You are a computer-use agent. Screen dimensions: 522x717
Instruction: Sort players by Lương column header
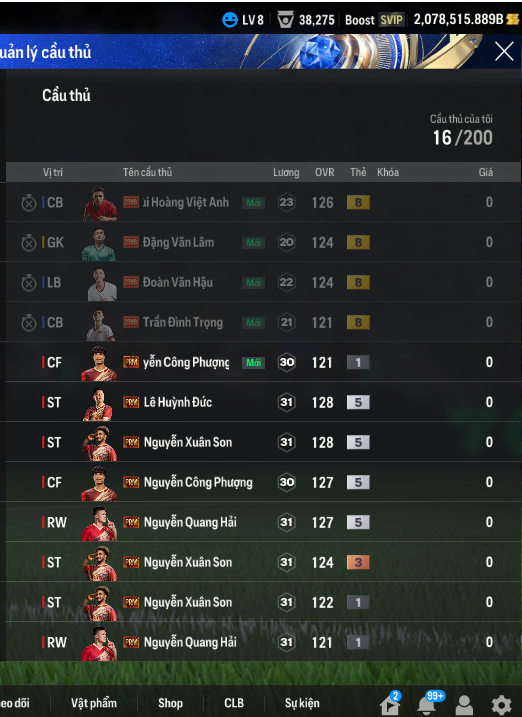[286, 172]
